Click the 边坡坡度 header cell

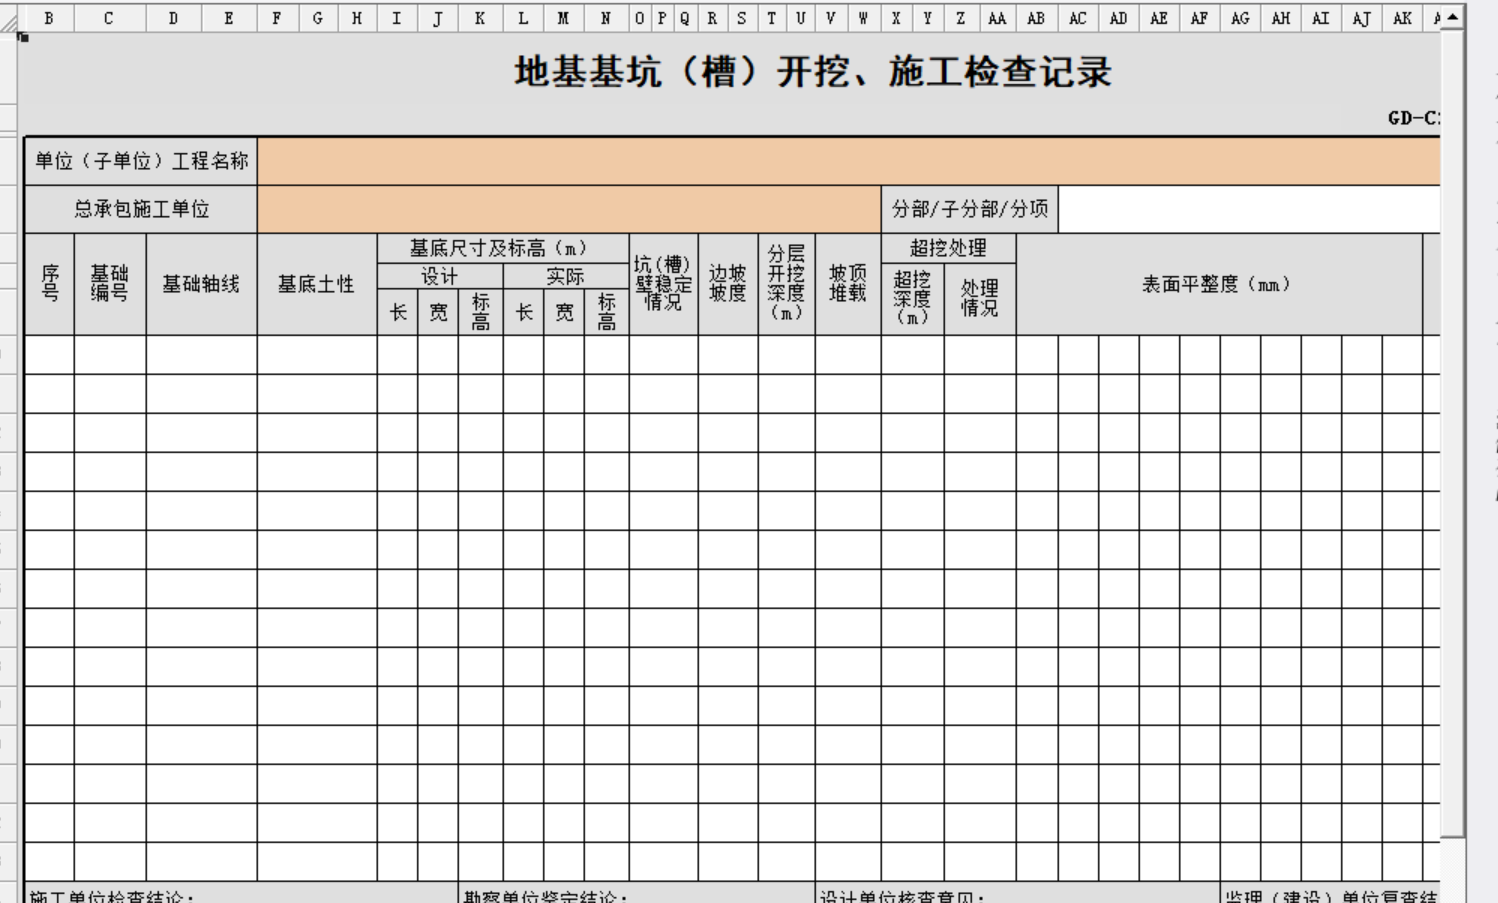tap(728, 284)
